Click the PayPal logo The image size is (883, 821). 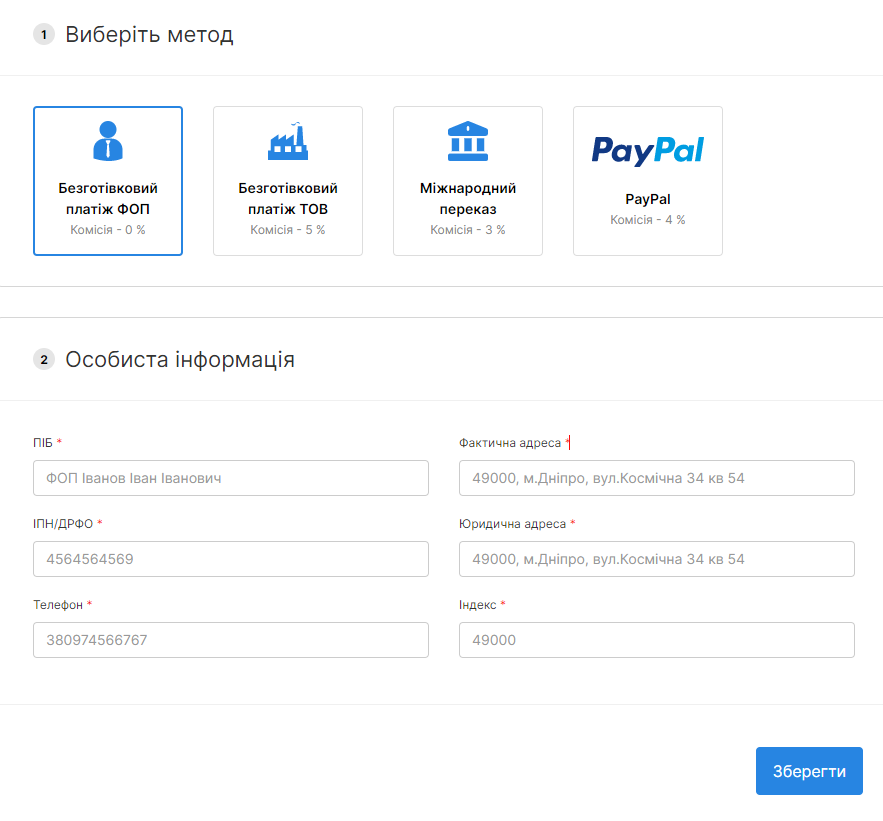coord(647,150)
